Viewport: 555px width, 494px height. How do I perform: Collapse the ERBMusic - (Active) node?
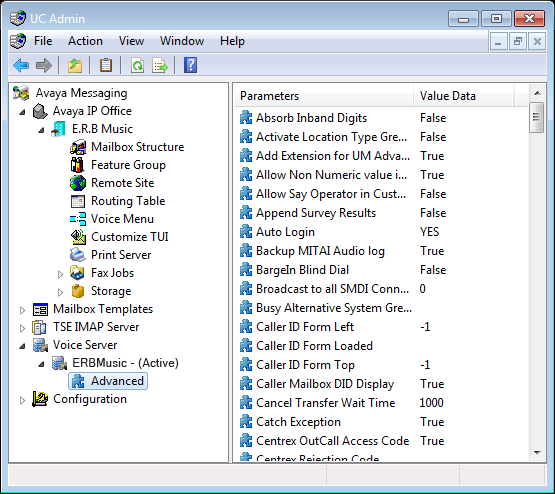[x=41, y=364]
